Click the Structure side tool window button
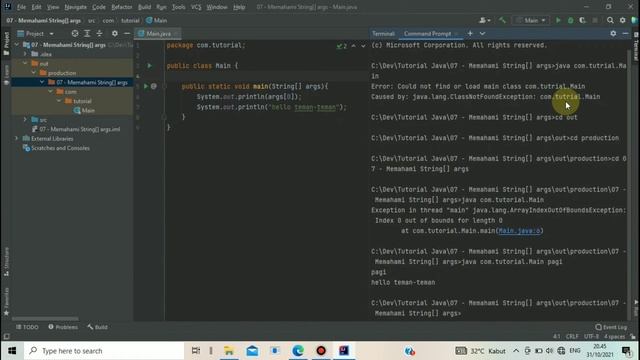640x360 pixels. click(x=6, y=262)
